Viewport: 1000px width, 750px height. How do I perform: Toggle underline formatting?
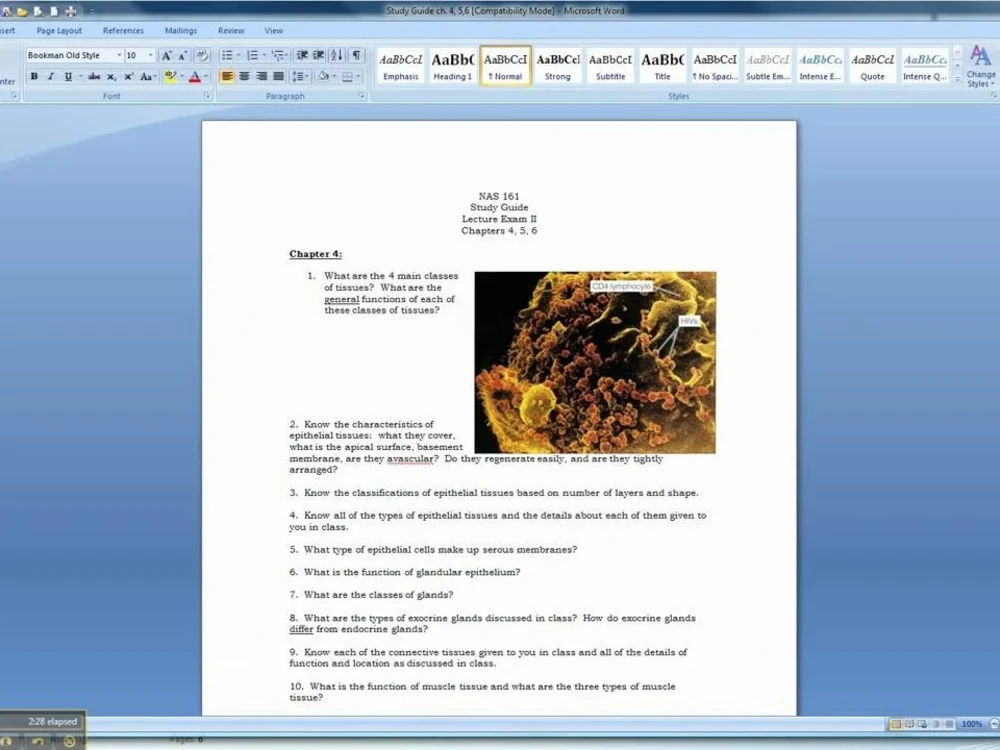coord(68,77)
